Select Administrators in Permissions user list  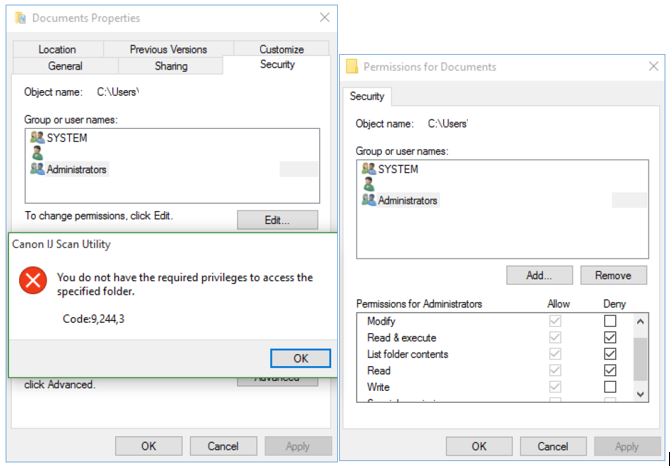408,200
